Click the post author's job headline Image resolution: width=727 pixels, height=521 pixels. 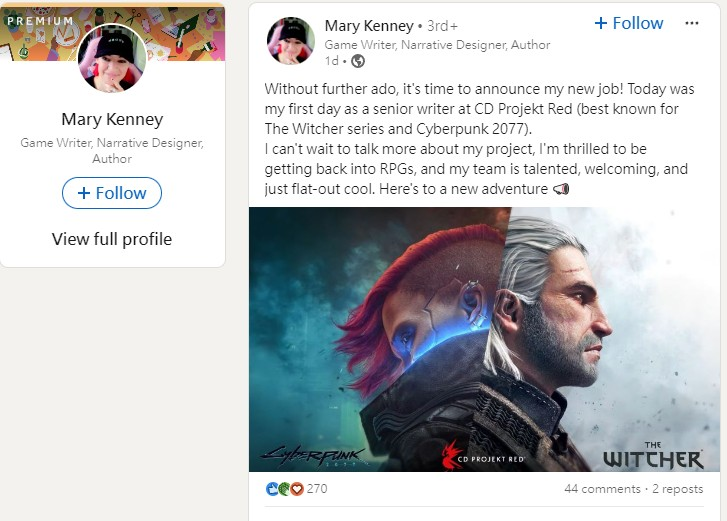(437, 45)
